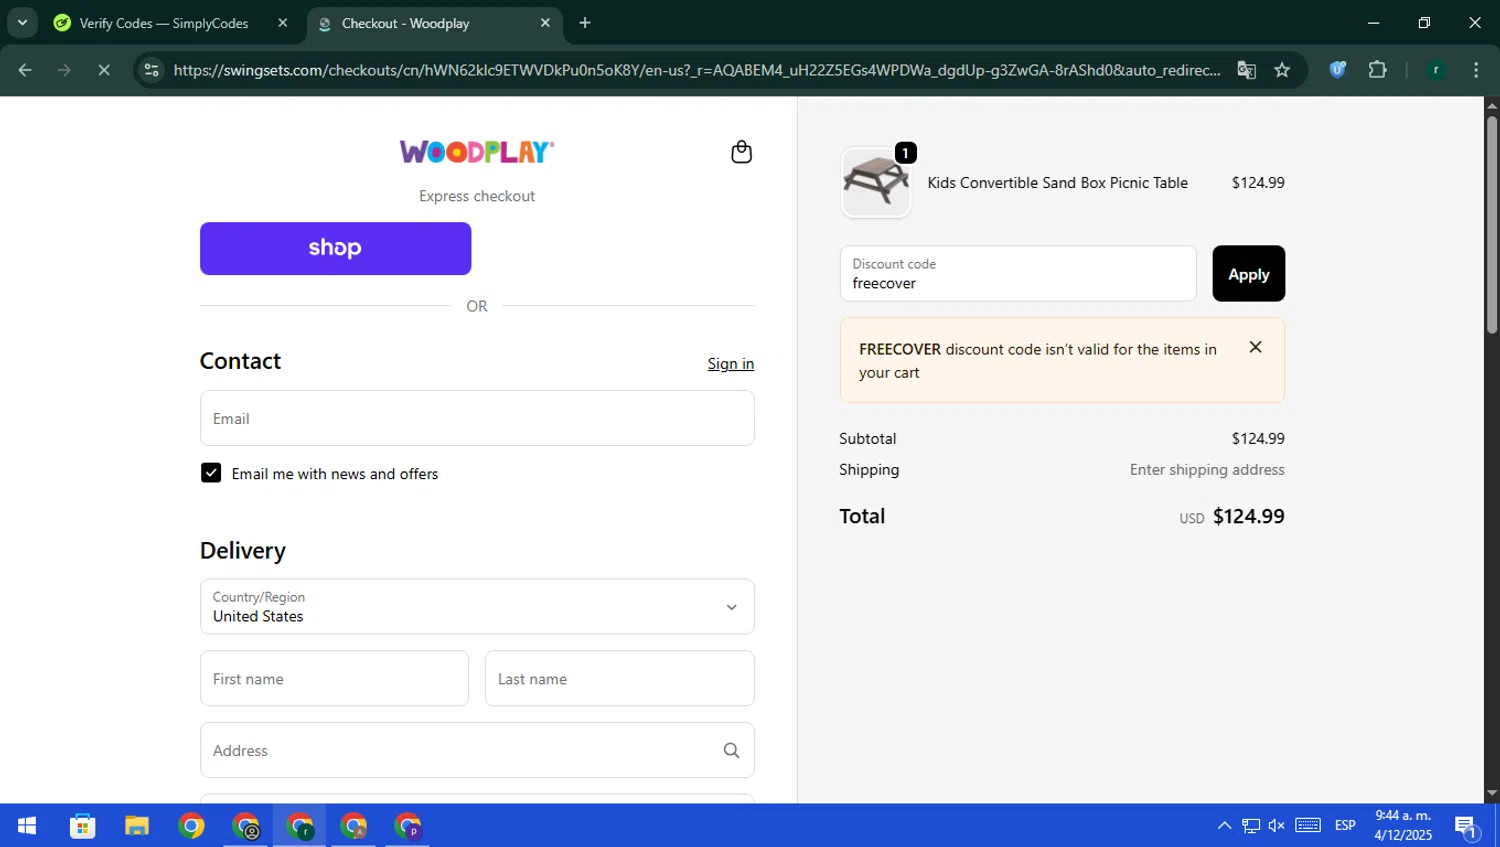The height and width of the screenshot is (847, 1500).
Task: Focus the Email input field
Action: [x=477, y=418]
